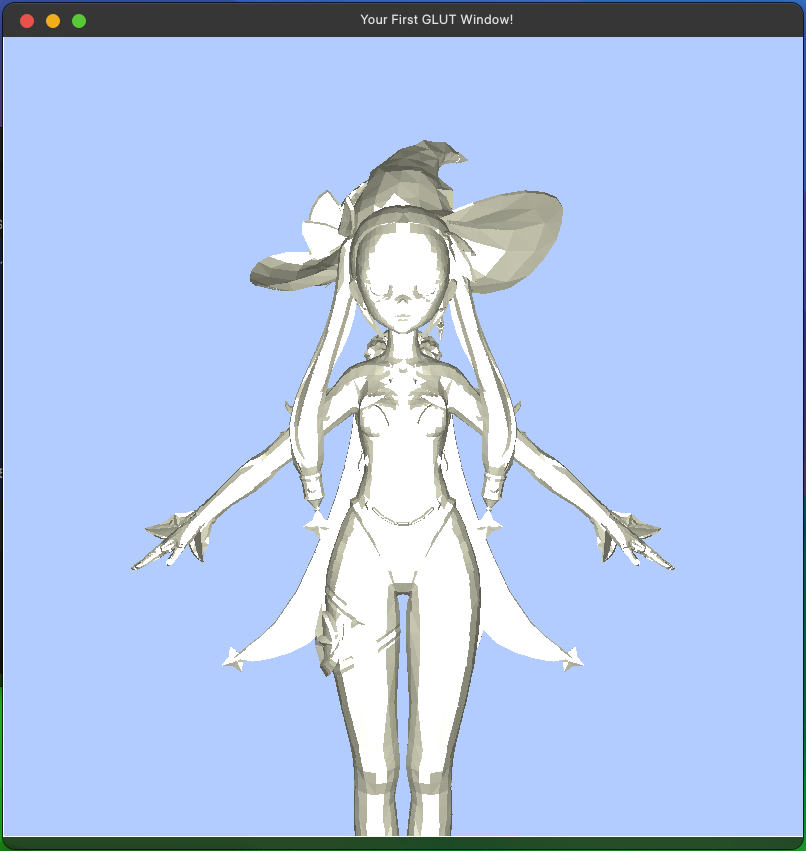The image size is (806, 851).
Task: Click the white bow on the hat
Action: point(323,221)
